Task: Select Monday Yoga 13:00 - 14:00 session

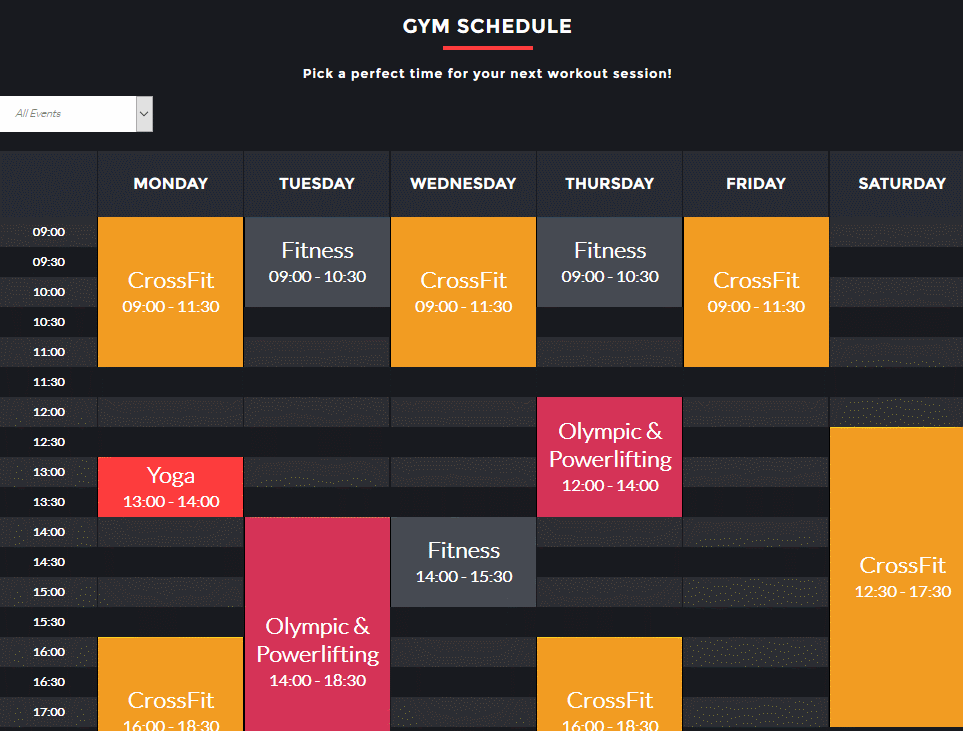Action: [171, 487]
